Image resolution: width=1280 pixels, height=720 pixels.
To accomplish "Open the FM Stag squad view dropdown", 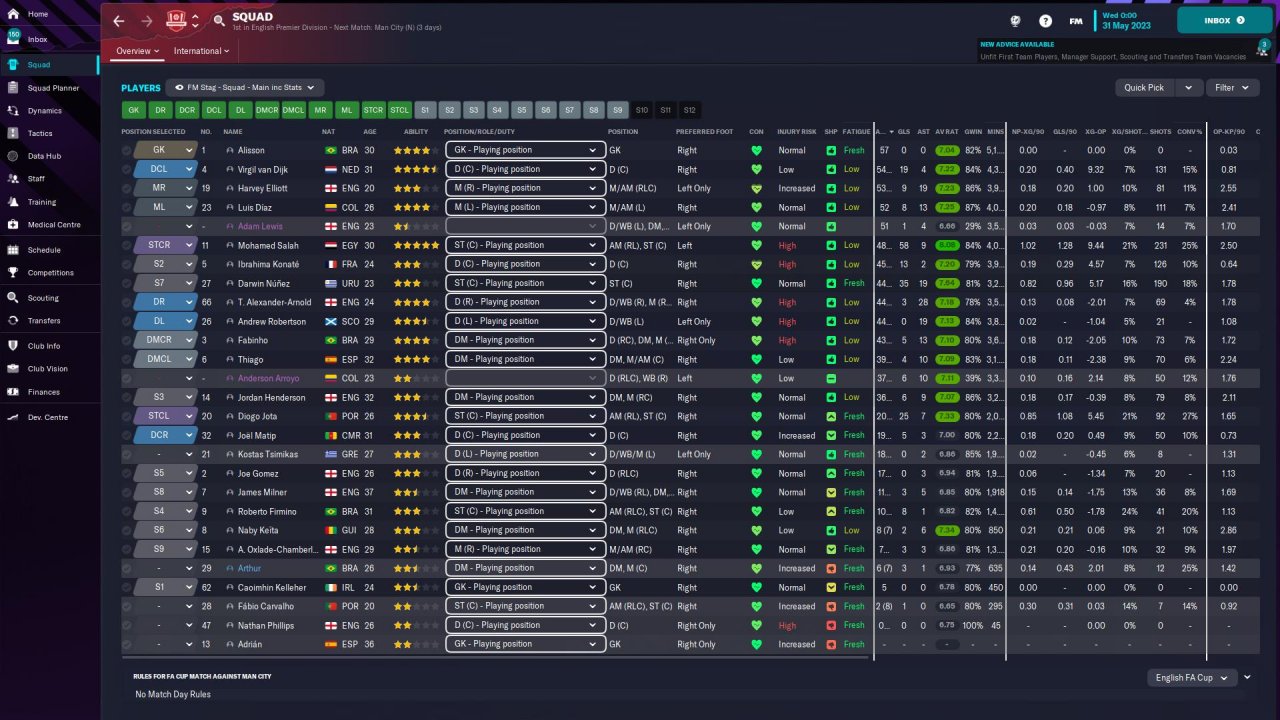I will click(246, 88).
